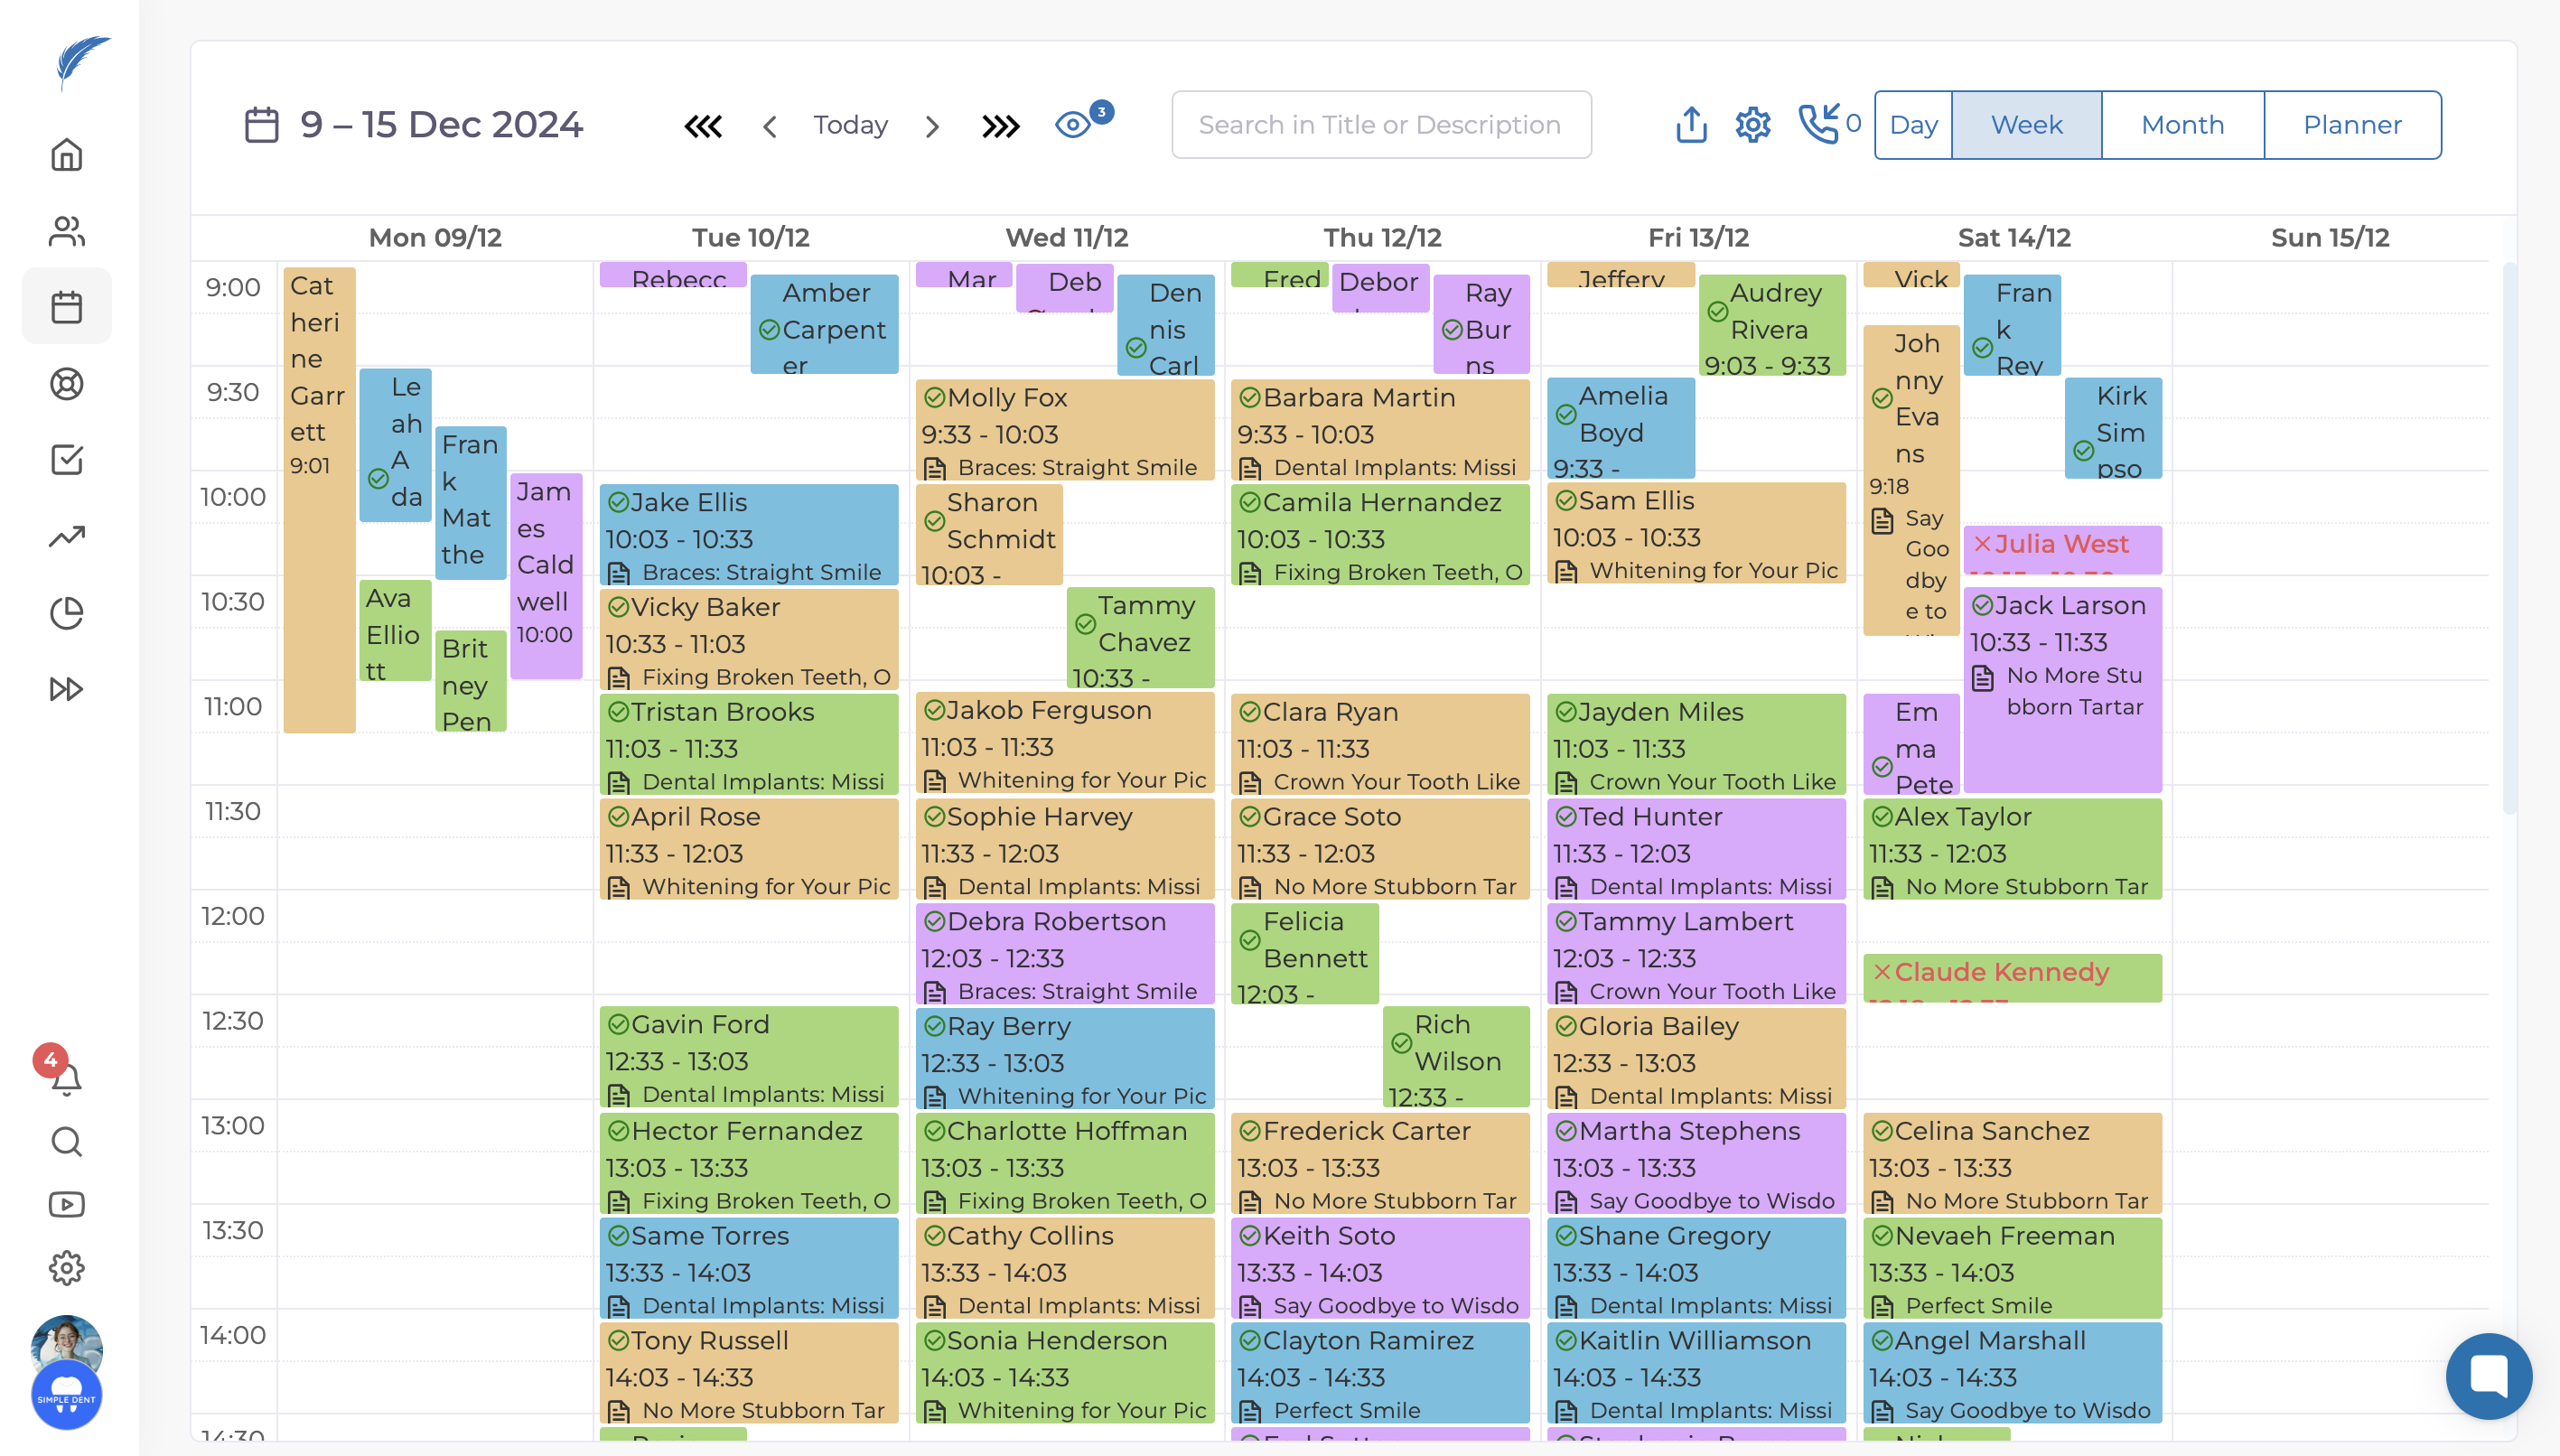Viewport: 2560px width, 1456px height.
Task: Toggle the check status on Jake Ellis appointment
Action: (x=618, y=502)
